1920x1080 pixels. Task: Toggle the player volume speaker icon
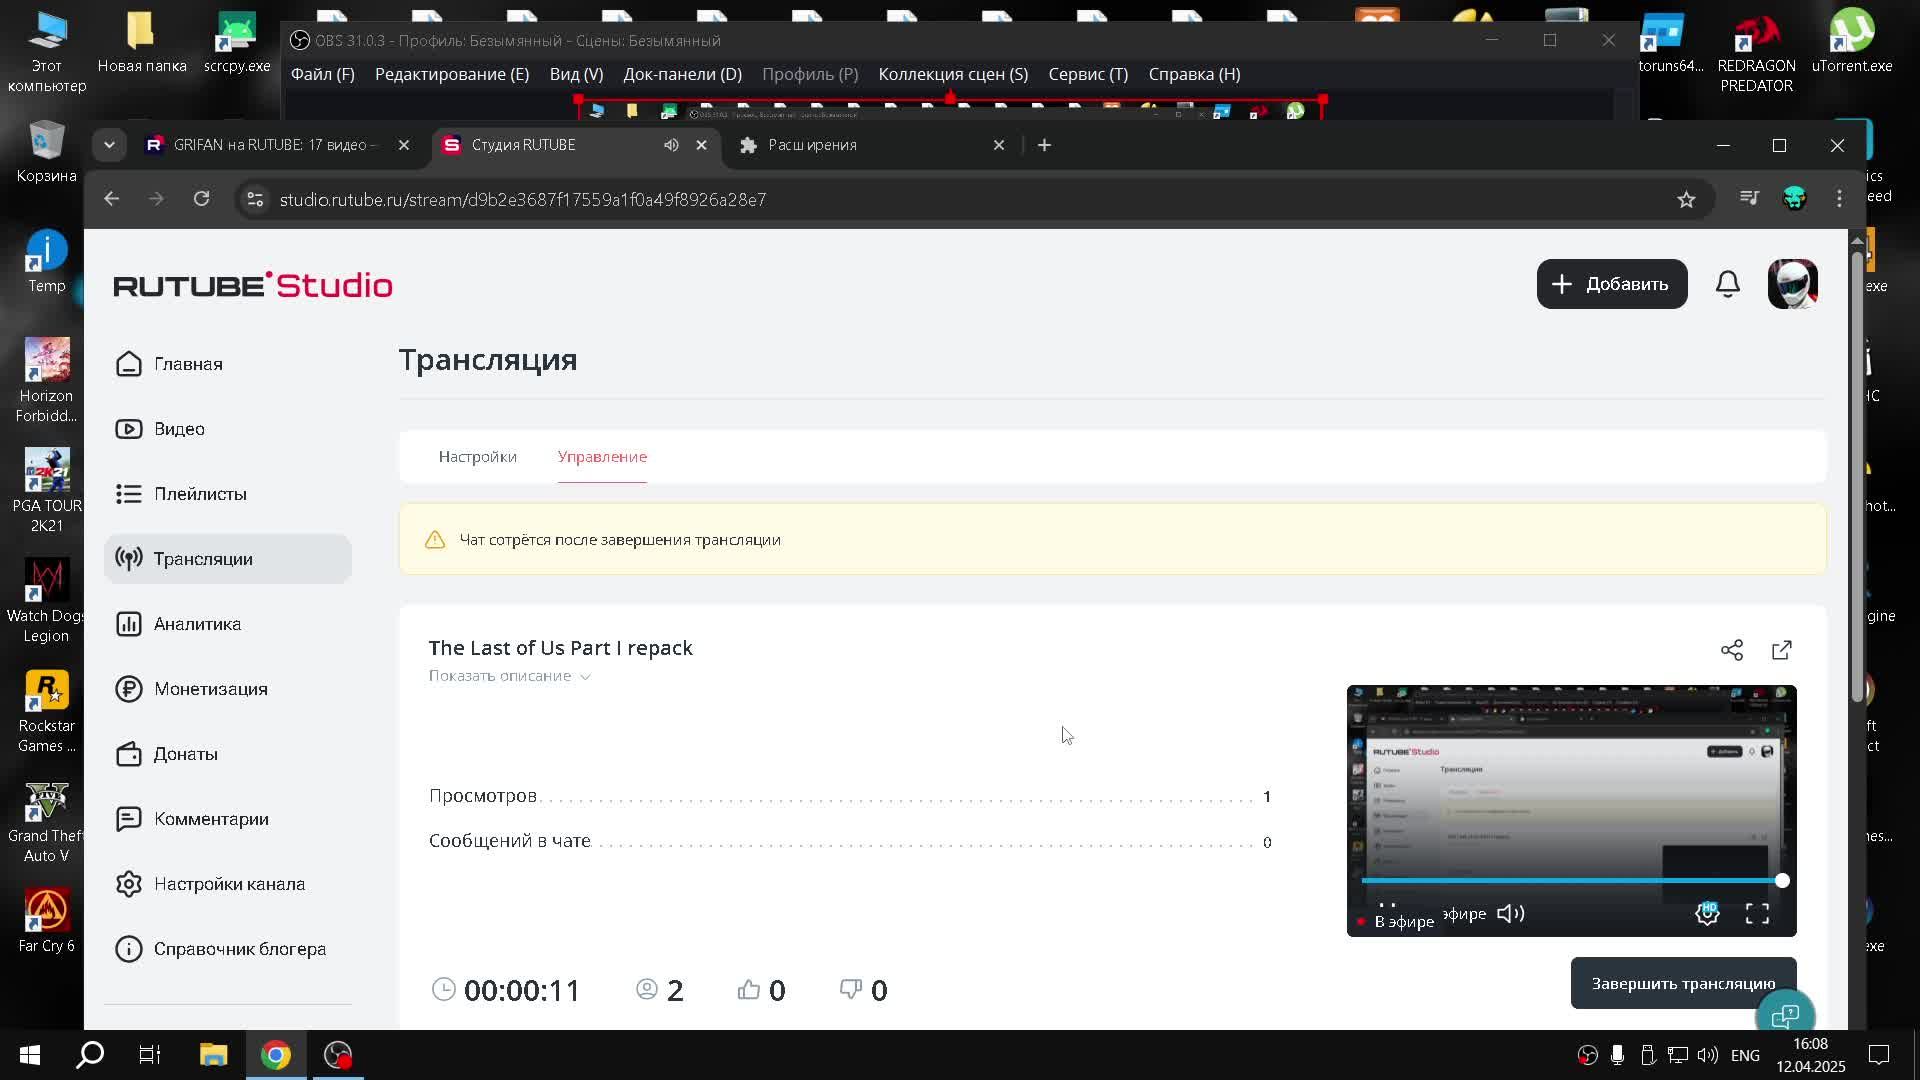coord(1510,913)
